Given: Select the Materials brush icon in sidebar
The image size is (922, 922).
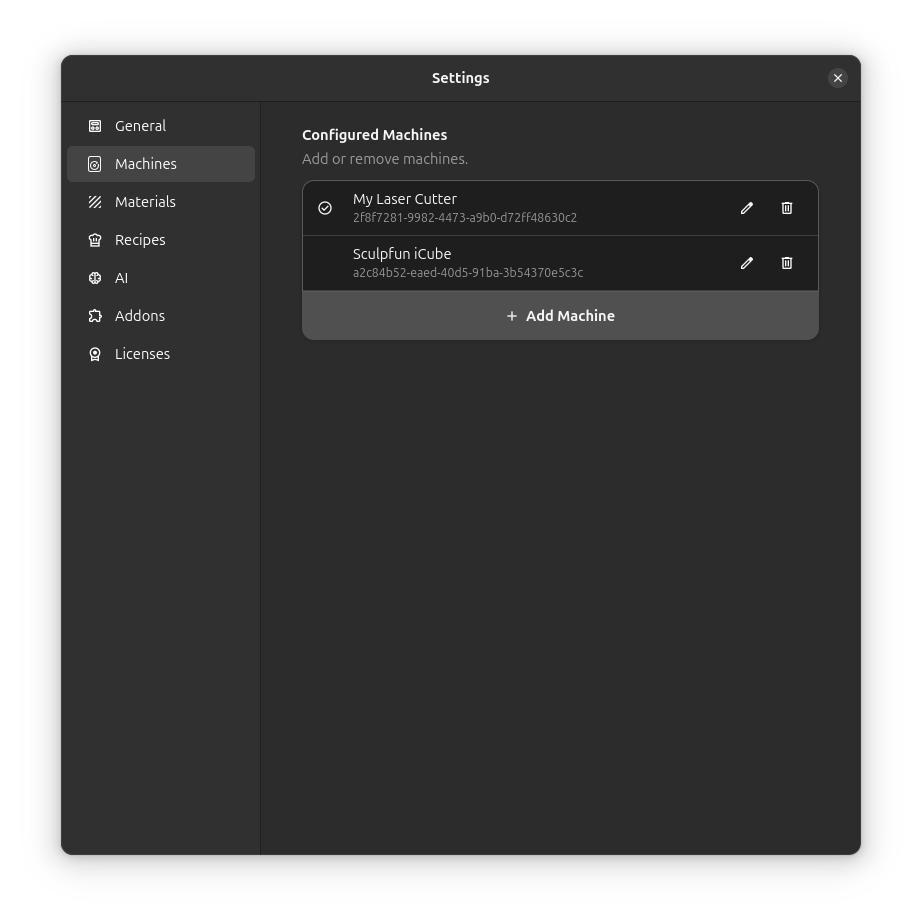Looking at the screenshot, I should 95,201.
